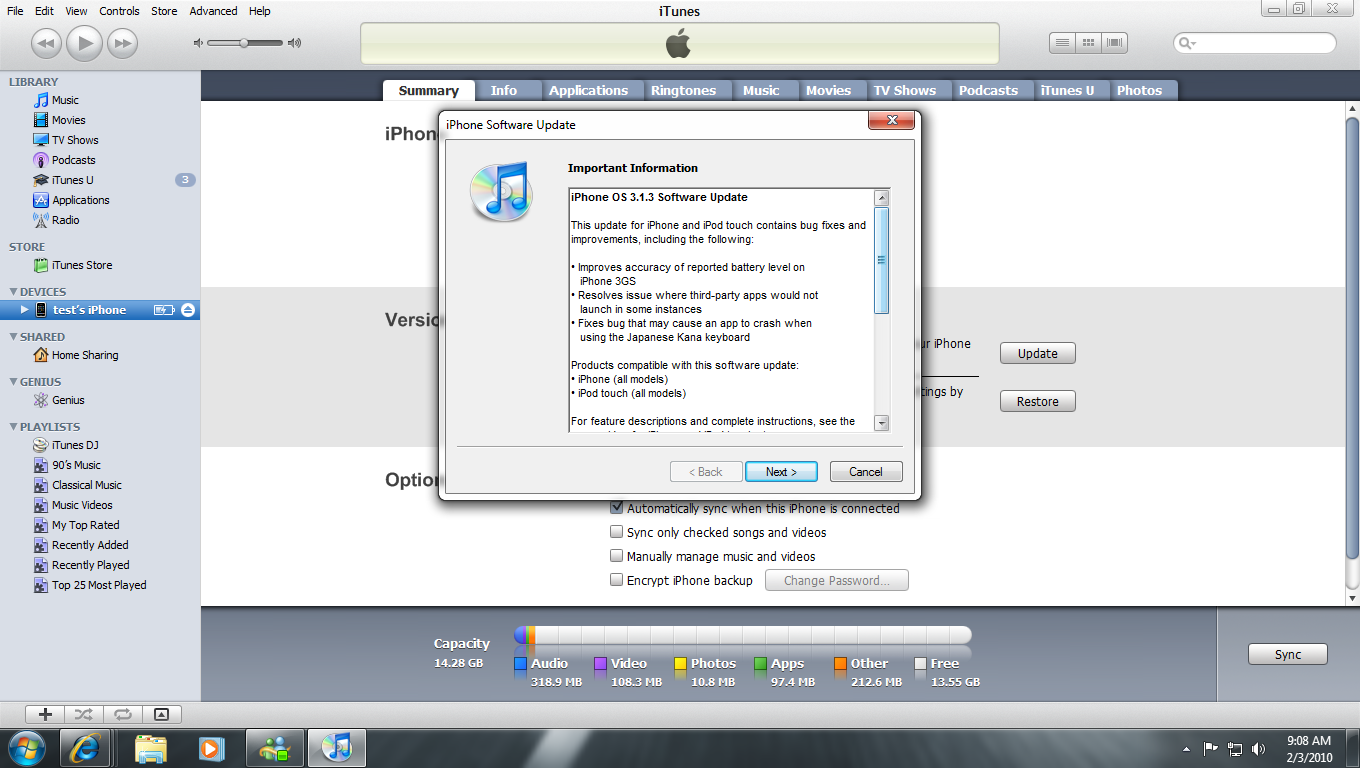This screenshot has height=768, width=1360.
Task: Click the Next track button
Action: [x=122, y=43]
